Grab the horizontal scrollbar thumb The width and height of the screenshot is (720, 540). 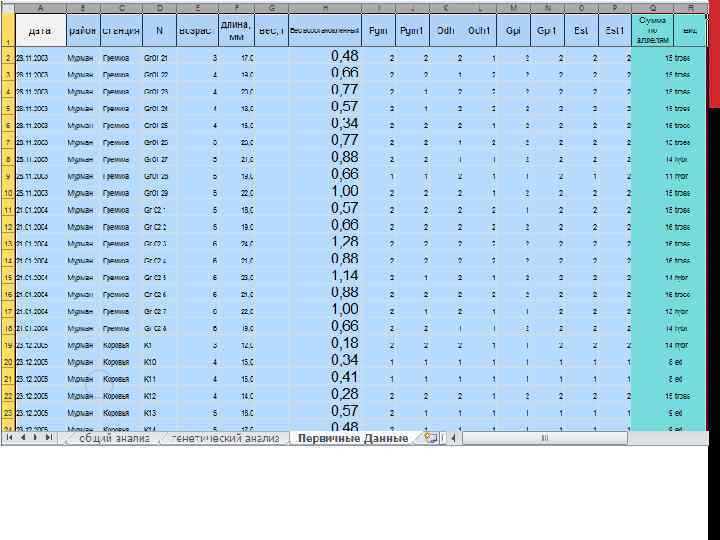click(545, 438)
